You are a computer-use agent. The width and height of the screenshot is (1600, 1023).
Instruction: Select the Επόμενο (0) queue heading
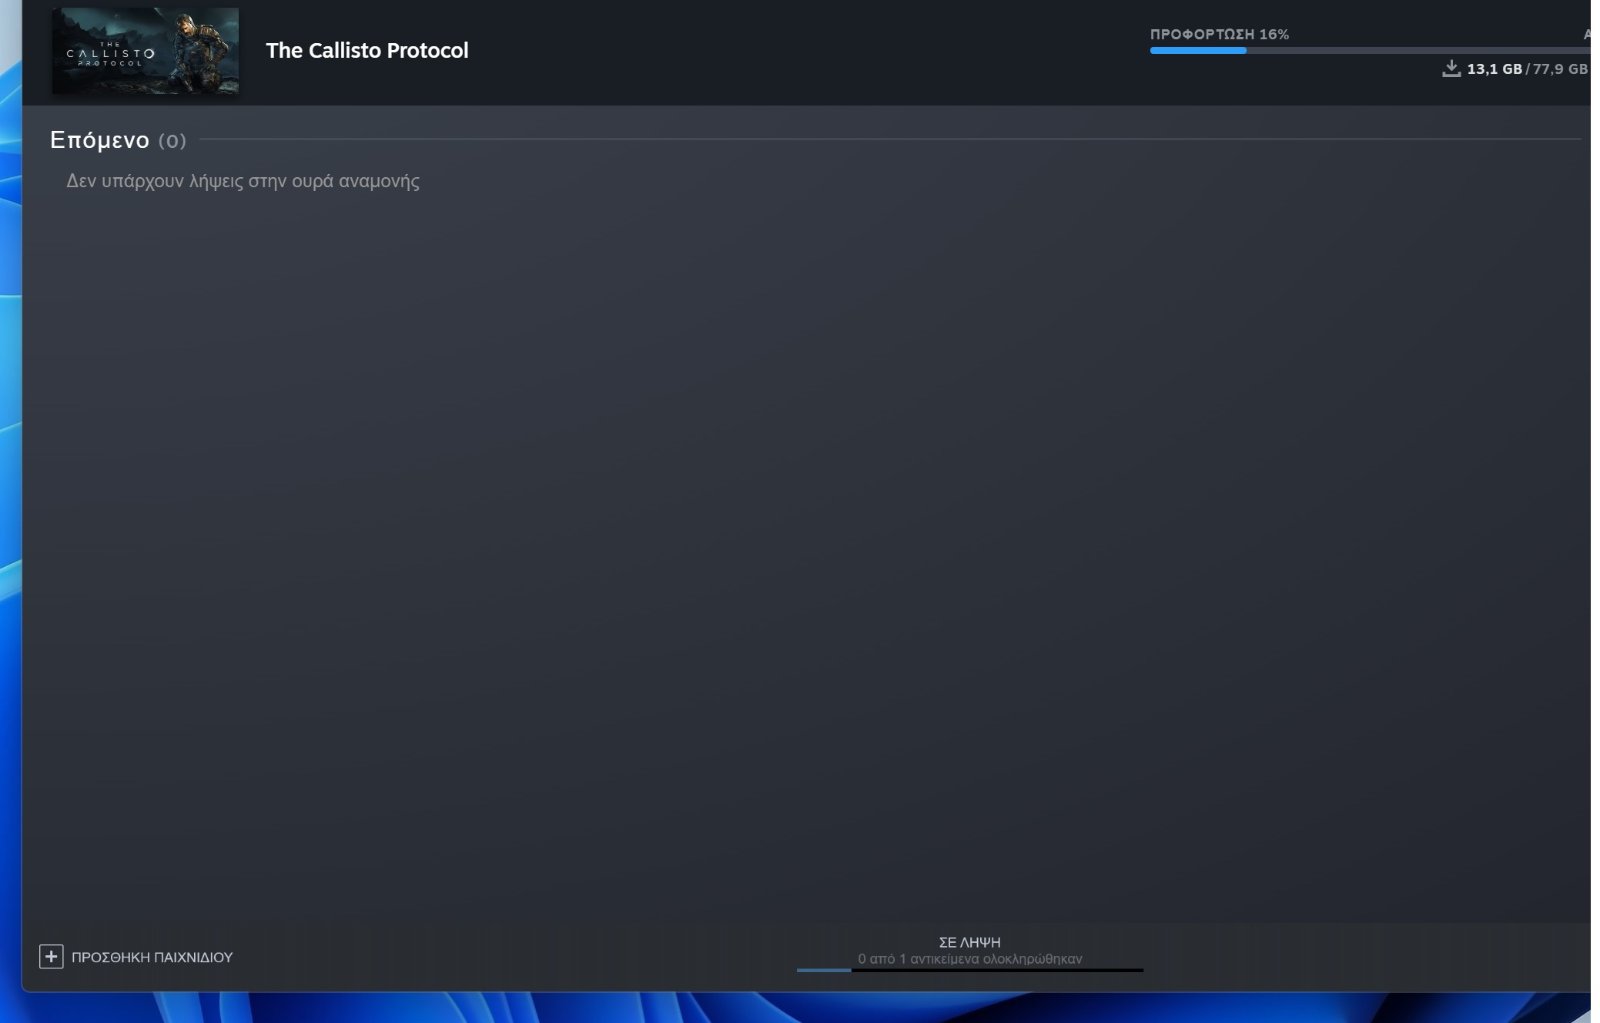pyautogui.click(x=118, y=140)
